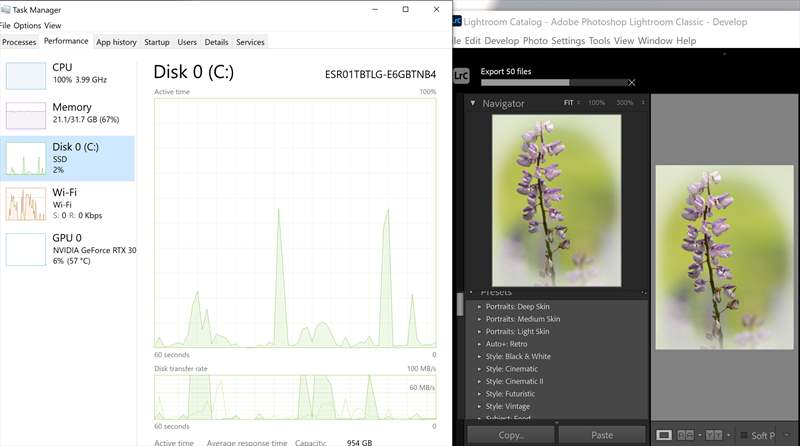Open Lightroom Develop menu
The image size is (800, 446).
(x=502, y=41)
